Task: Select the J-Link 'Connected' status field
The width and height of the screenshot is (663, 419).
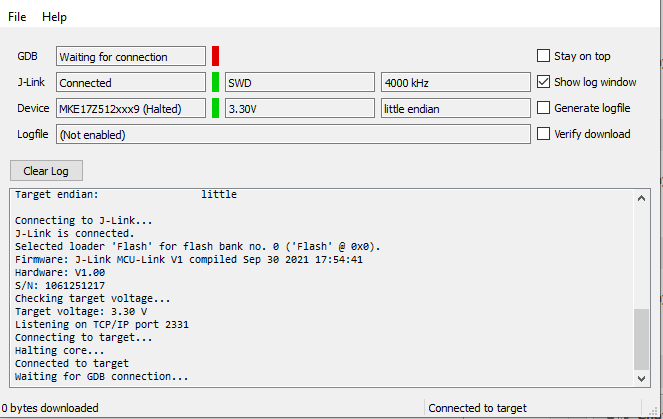Action: 130,83
